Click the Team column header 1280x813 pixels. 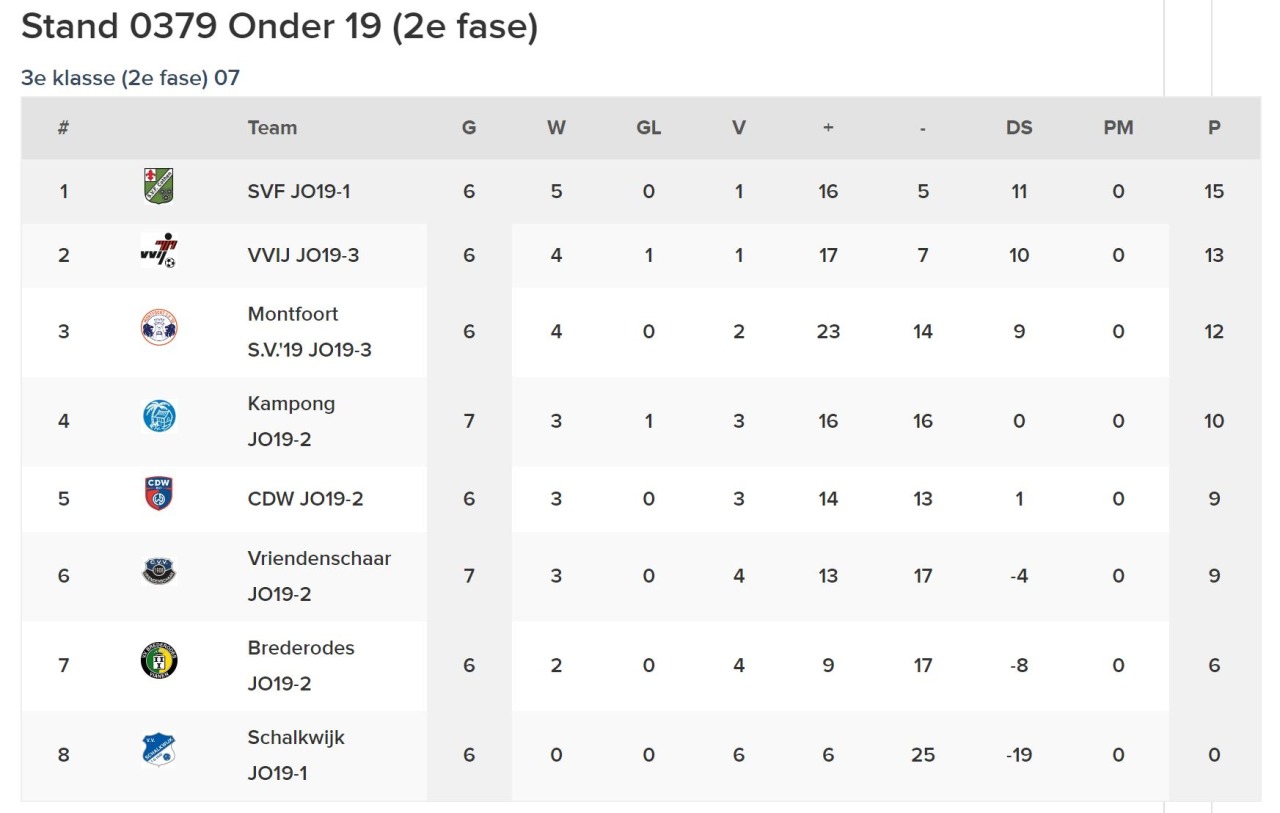[x=272, y=128]
